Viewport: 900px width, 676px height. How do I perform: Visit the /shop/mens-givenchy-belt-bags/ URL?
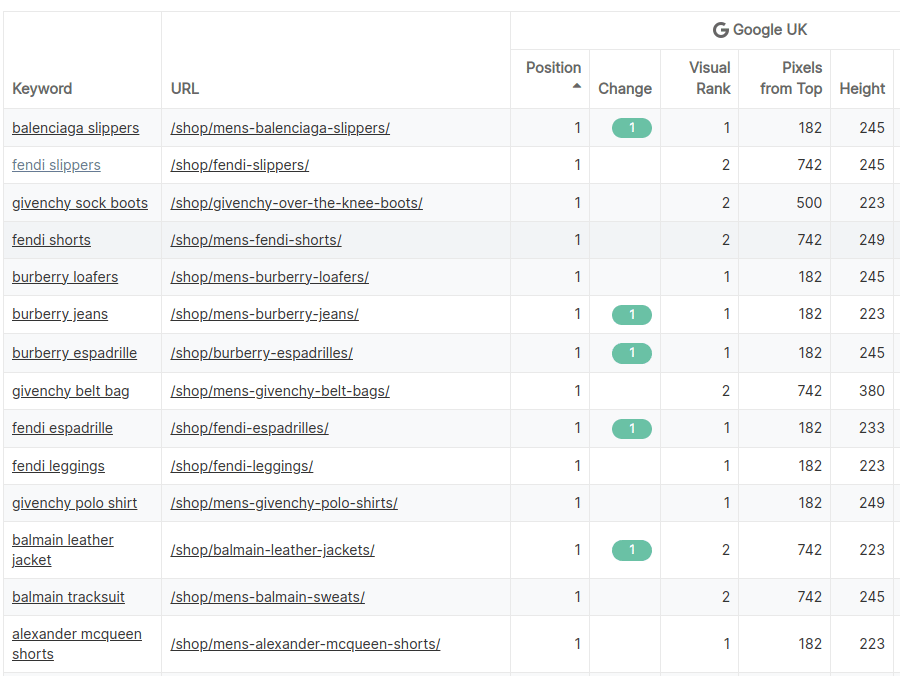point(280,391)
